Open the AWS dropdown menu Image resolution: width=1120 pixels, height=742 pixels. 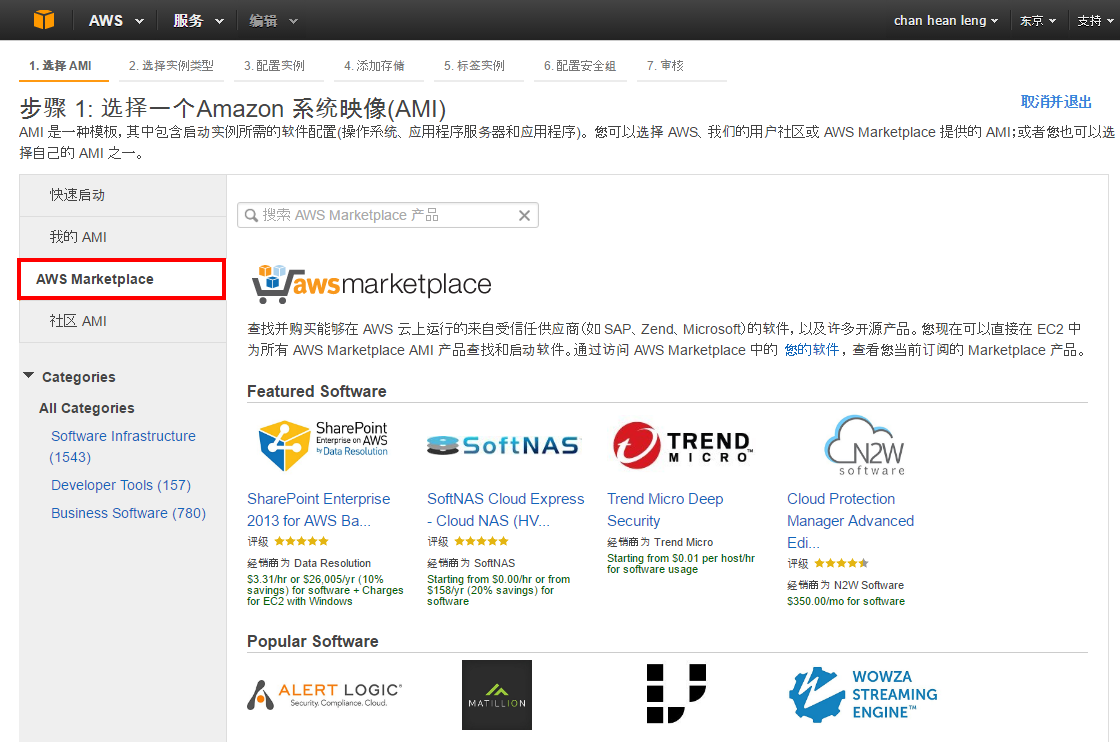tap(116, 21)
